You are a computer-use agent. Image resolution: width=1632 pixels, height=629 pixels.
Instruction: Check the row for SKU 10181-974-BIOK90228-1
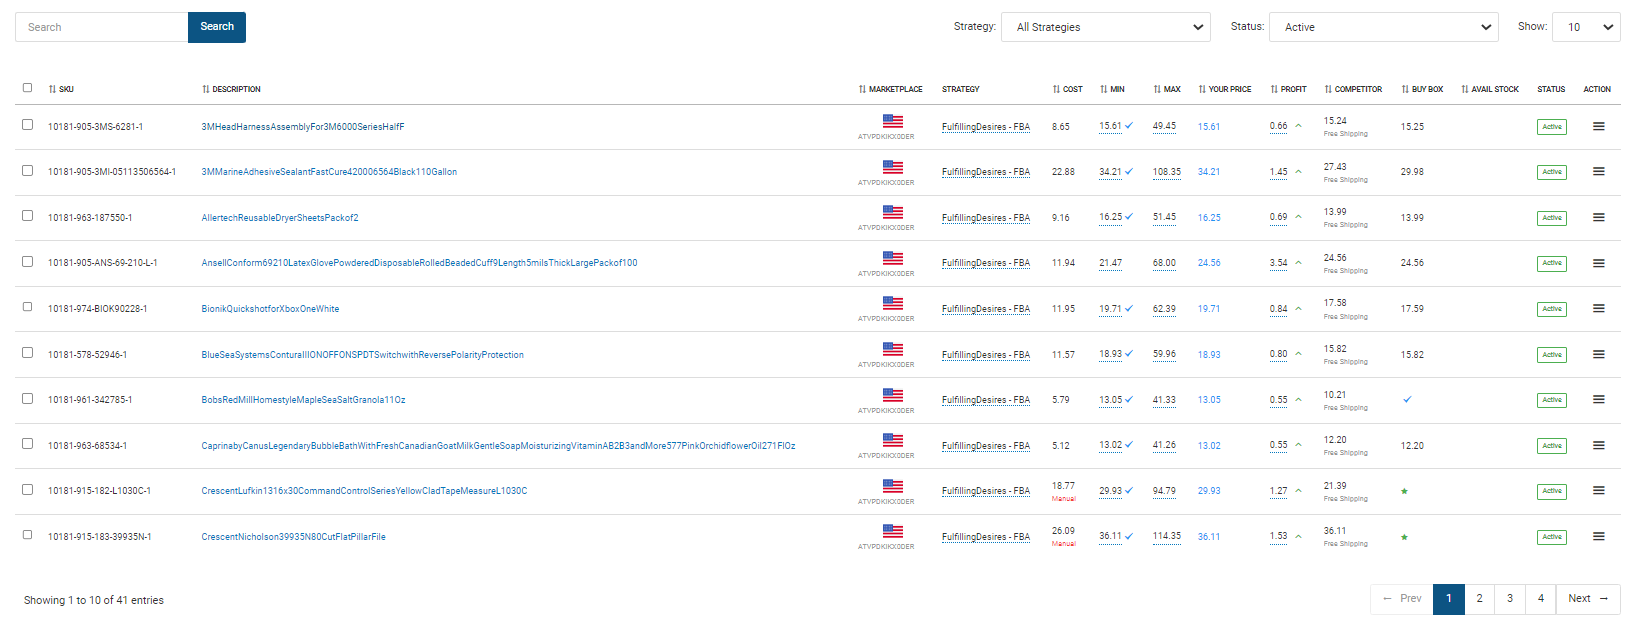pos(27,307)
